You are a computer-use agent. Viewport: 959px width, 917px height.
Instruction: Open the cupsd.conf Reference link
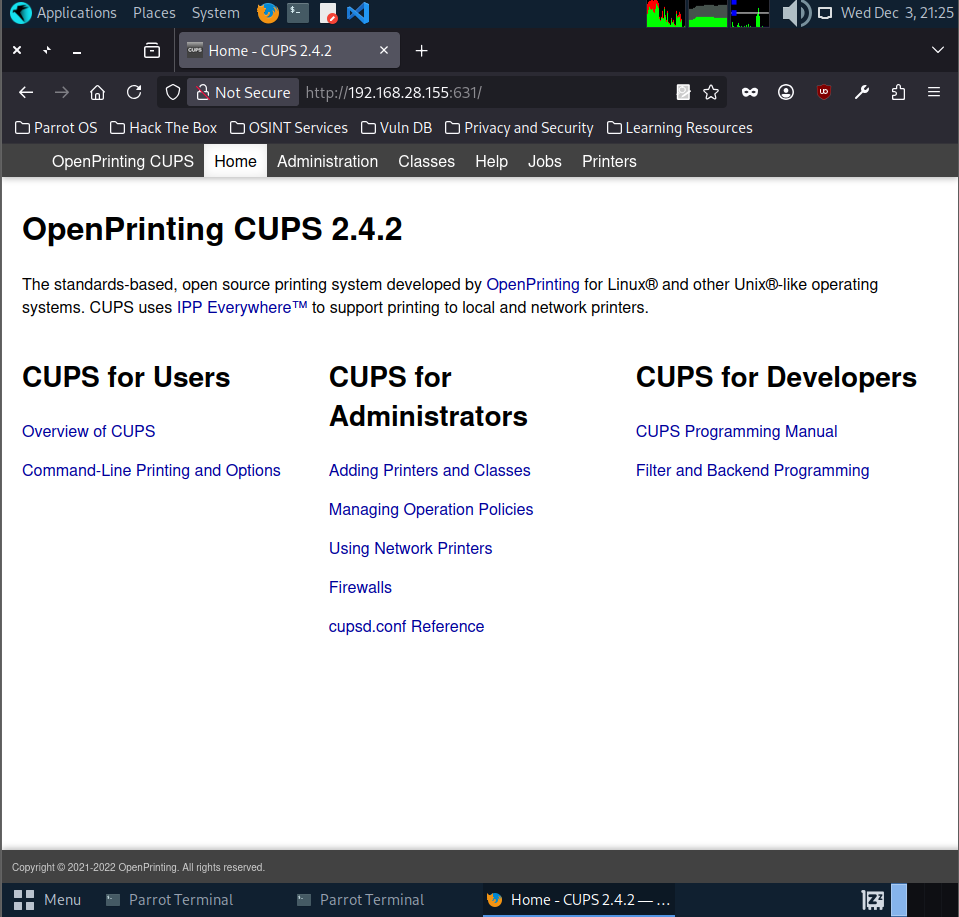click(406, 626)
